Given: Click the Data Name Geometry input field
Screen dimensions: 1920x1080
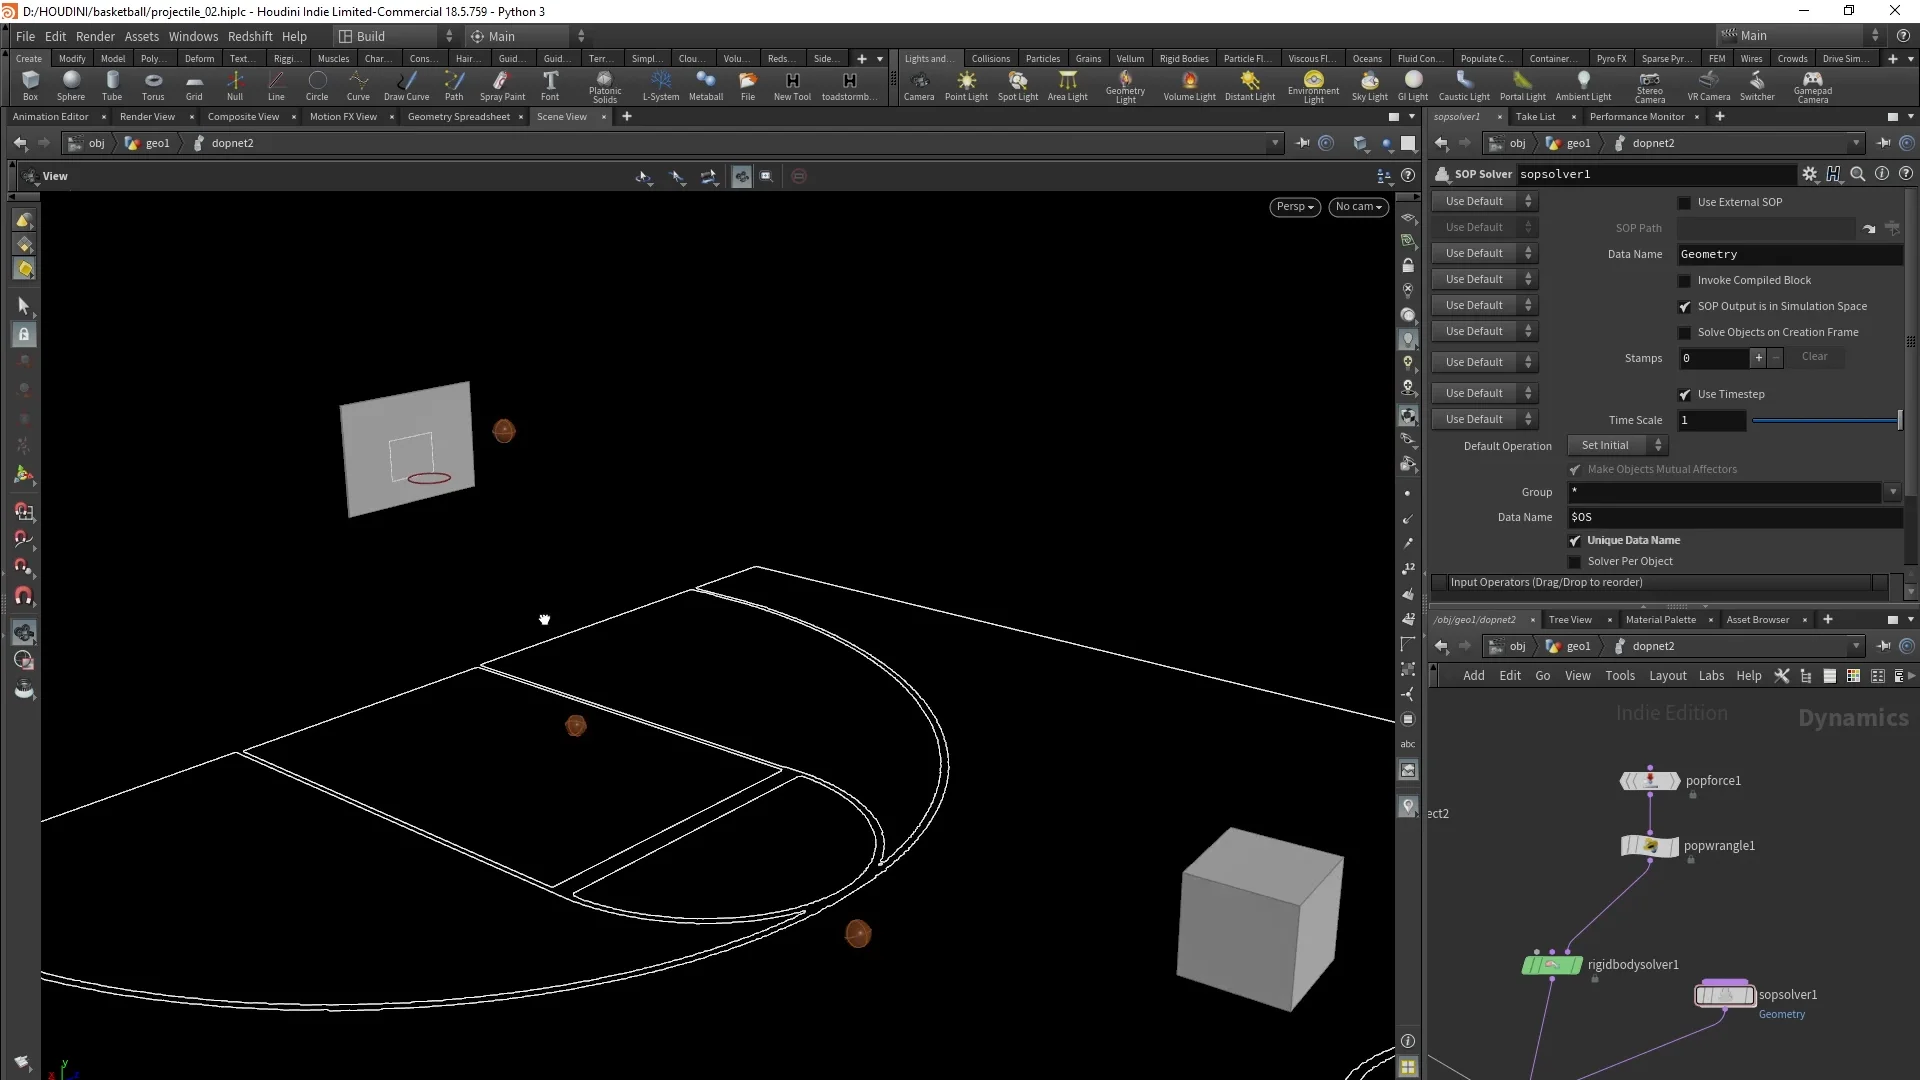Looking at the screenshot, I should pos(1790,255).
